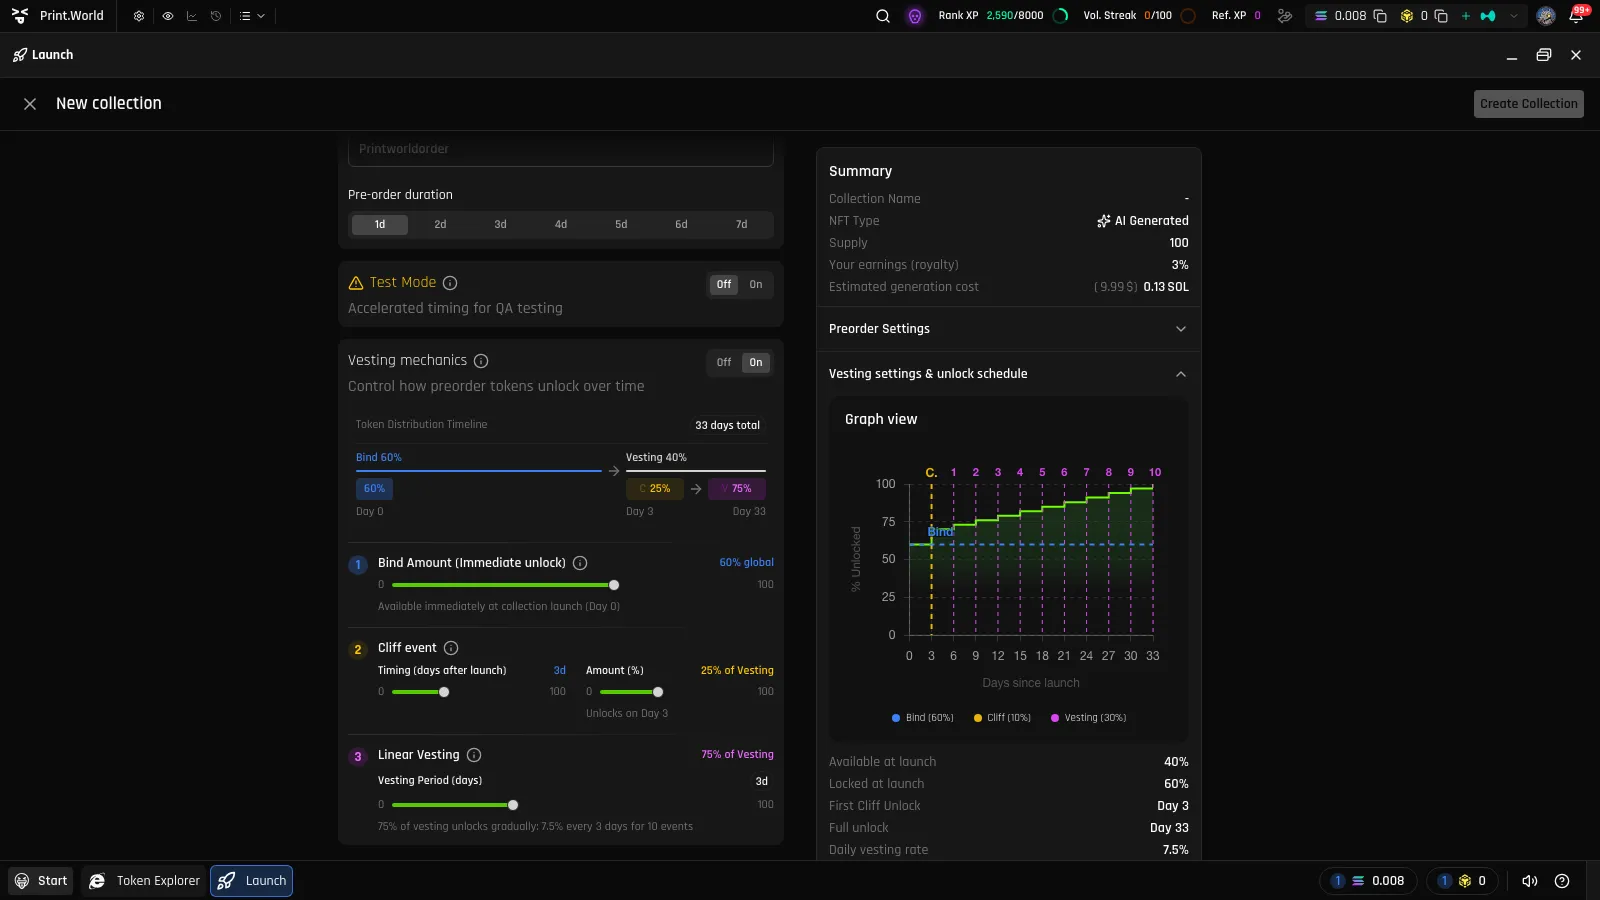Open the list view dropdown in top bar

[x=252, y=16]
